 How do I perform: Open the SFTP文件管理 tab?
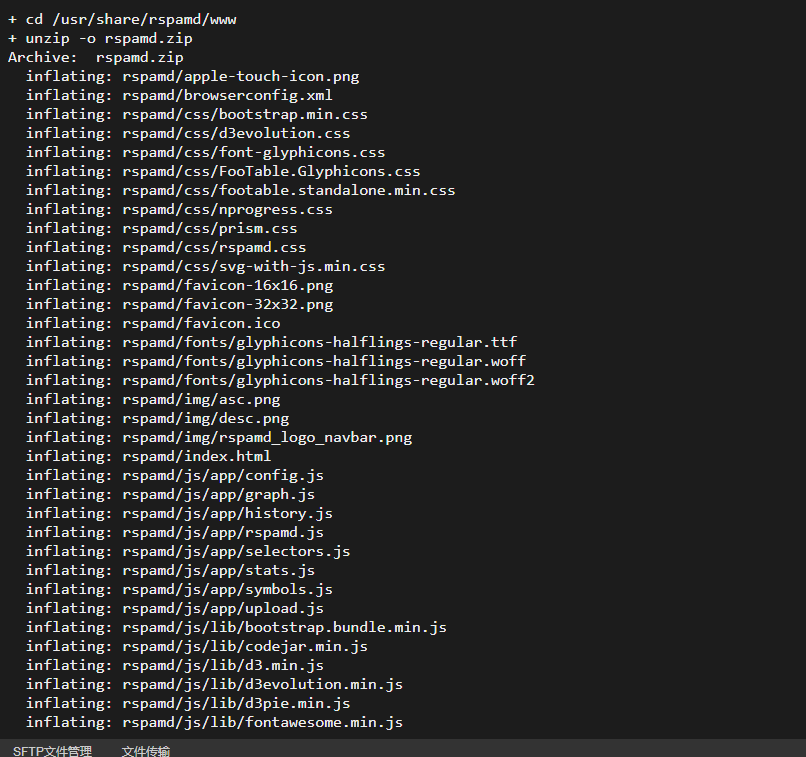pos(52,751)
